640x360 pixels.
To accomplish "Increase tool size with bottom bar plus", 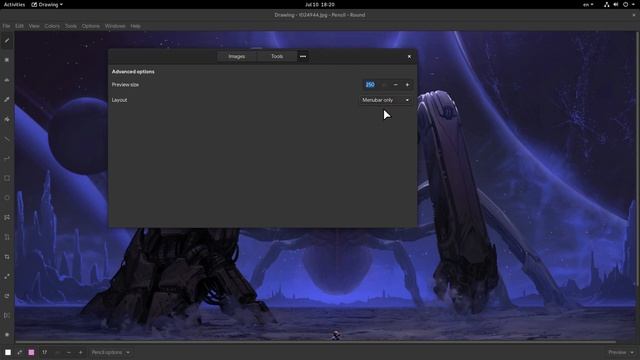I will click(80, 352).
